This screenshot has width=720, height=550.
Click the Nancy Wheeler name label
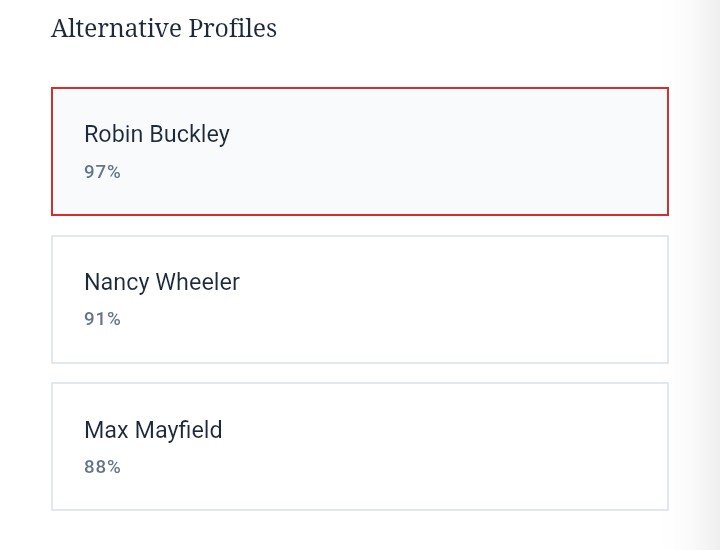[x=162, y=282]
